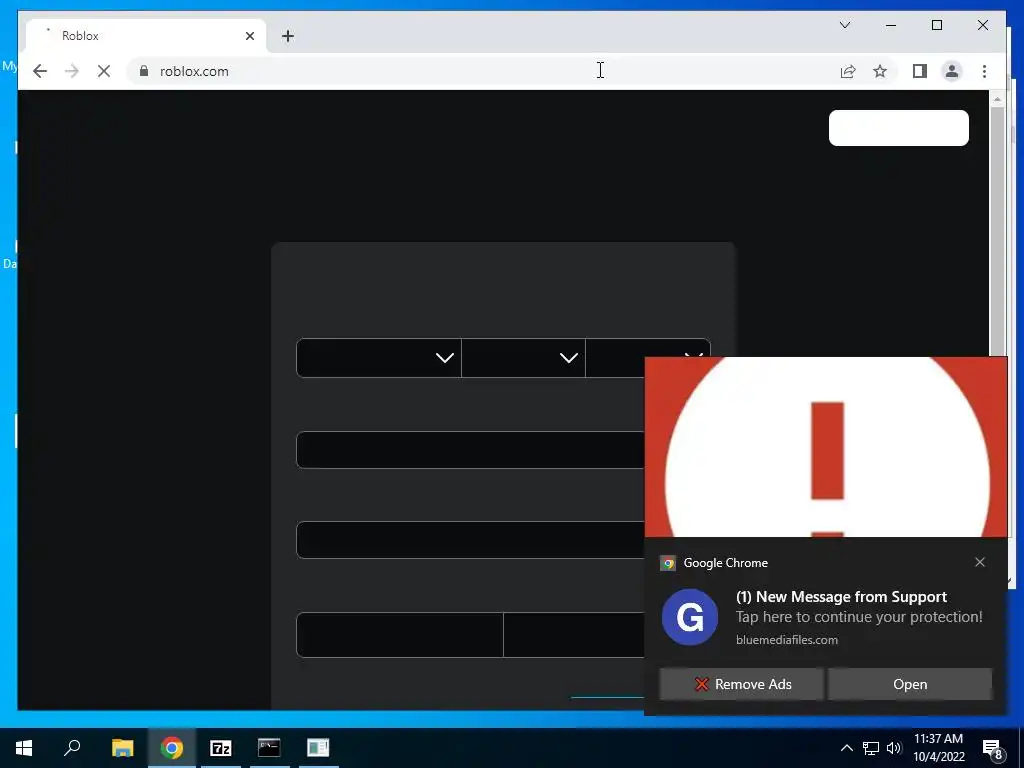Viewport: 1024px width, 768px height.
Task: Bookmark this tab with the star icon
Action: (x=880, y=71)
